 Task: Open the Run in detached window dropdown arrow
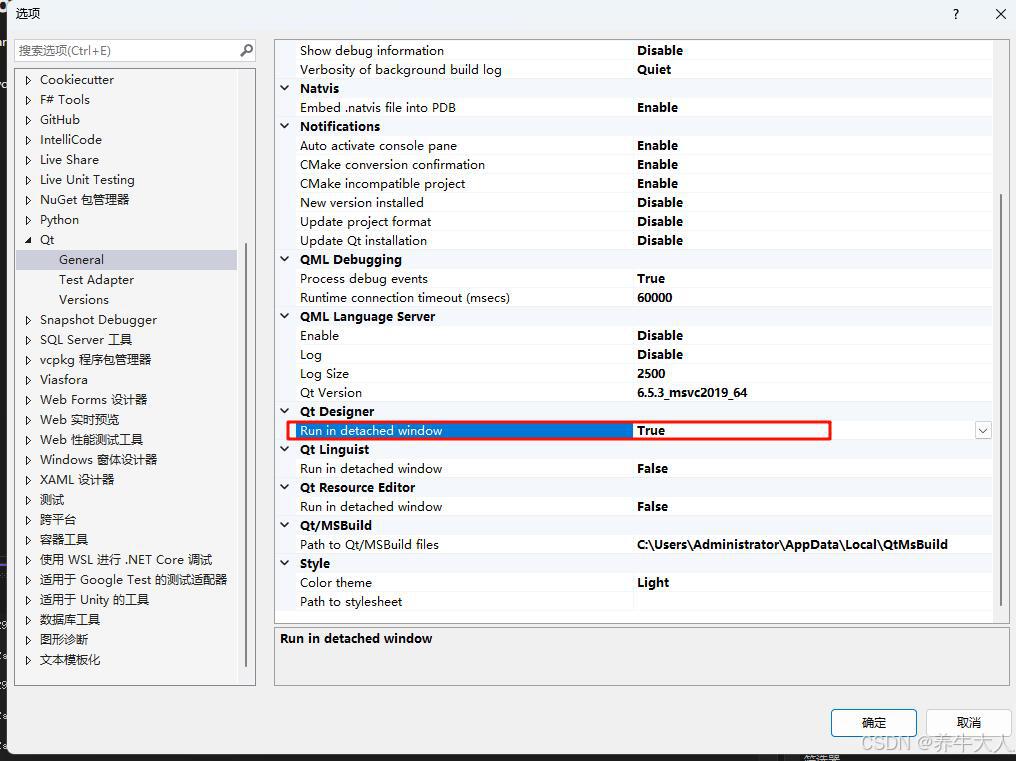click(x=983, y=430)
